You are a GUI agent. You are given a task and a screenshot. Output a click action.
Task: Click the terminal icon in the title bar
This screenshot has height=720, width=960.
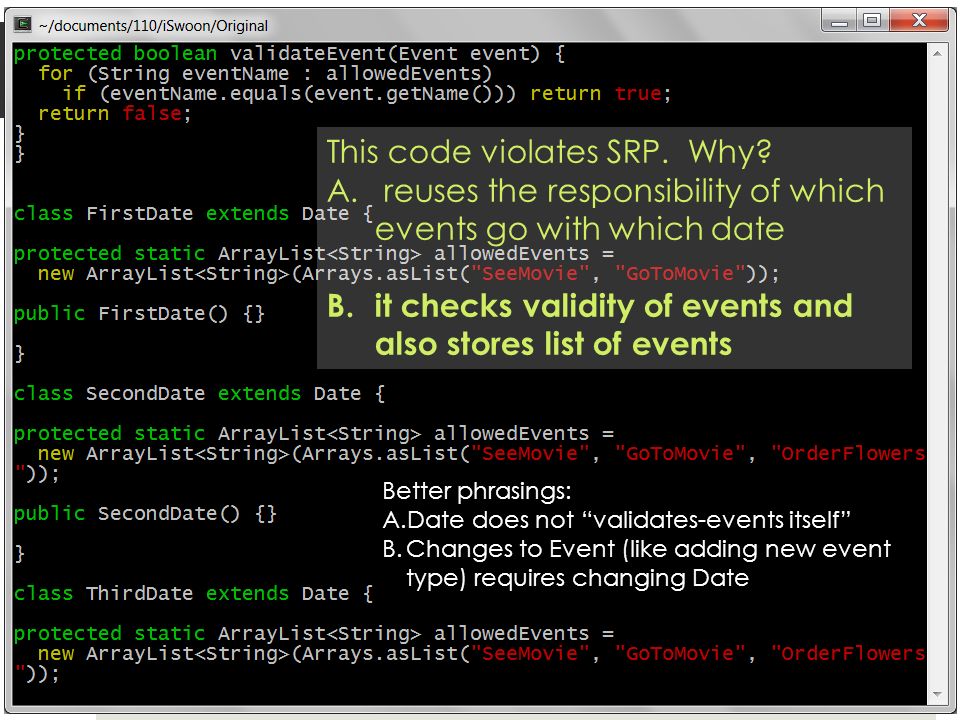23,24
